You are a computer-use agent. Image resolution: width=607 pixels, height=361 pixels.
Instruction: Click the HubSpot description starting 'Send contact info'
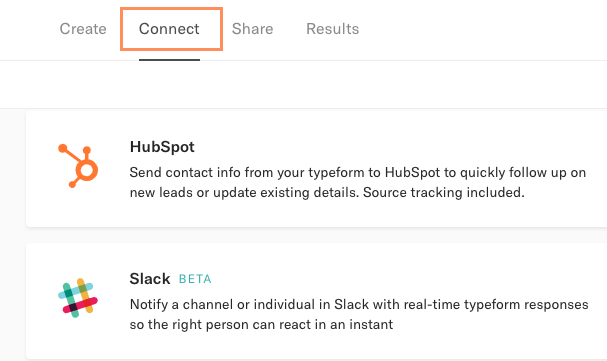pyautogui.click(x=358, y=182)
